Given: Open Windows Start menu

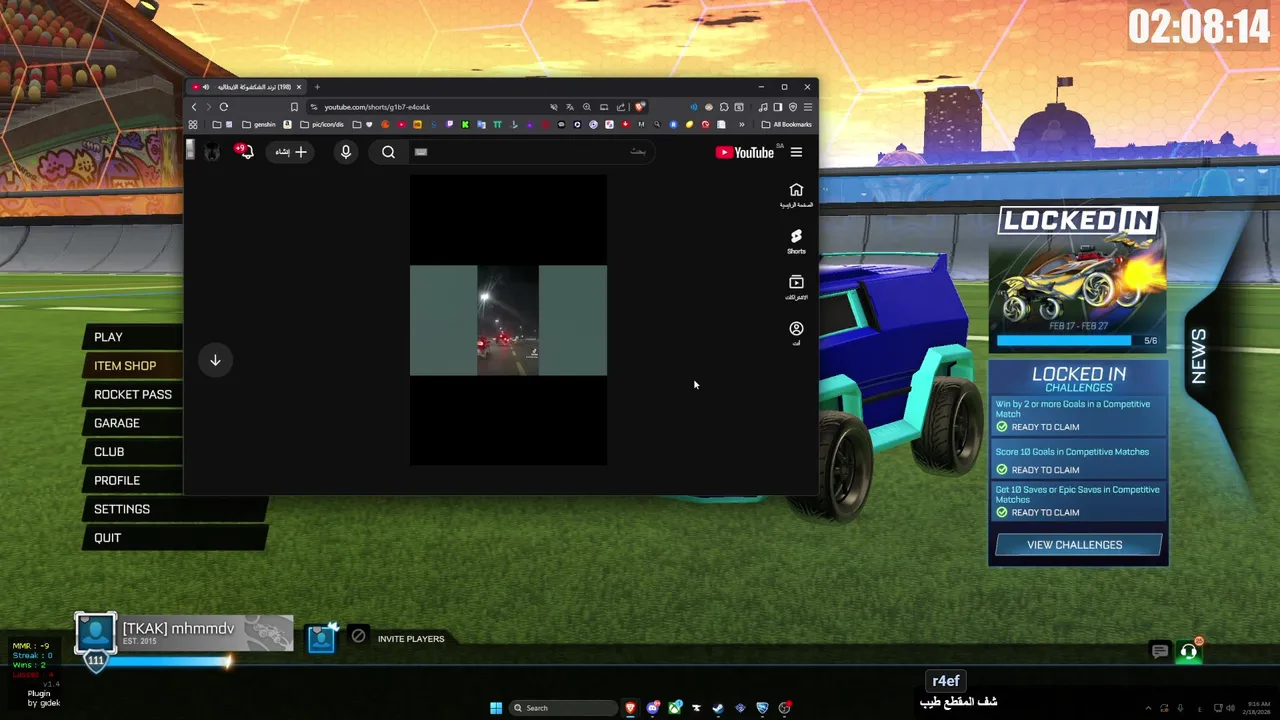Looking at the screenshot, I should tap(496, 708).
